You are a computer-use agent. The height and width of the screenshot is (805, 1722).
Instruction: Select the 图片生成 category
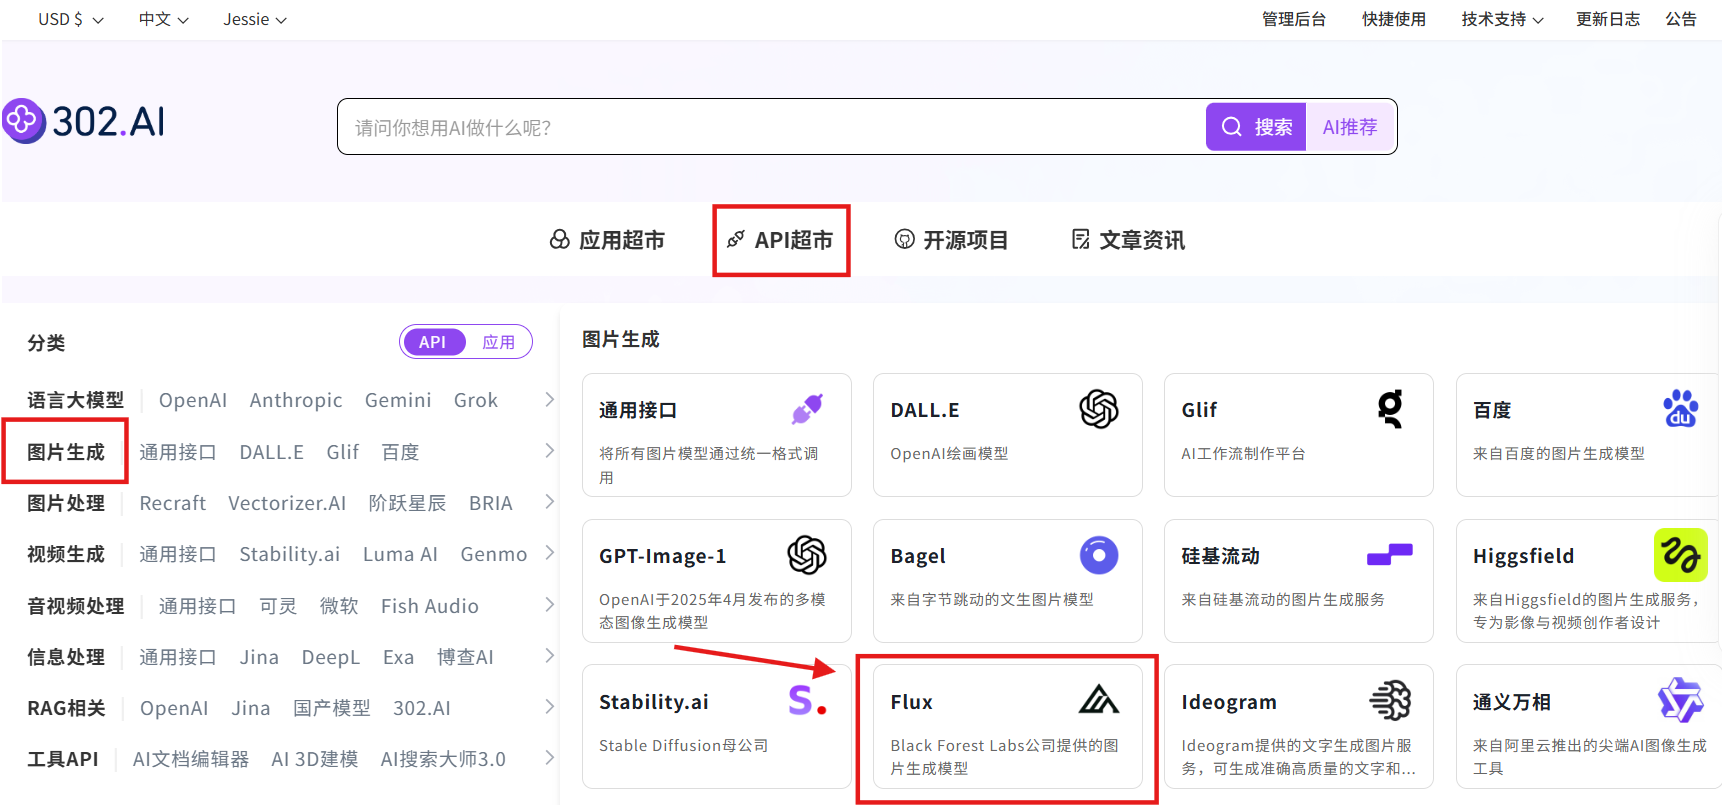(66, 452)
